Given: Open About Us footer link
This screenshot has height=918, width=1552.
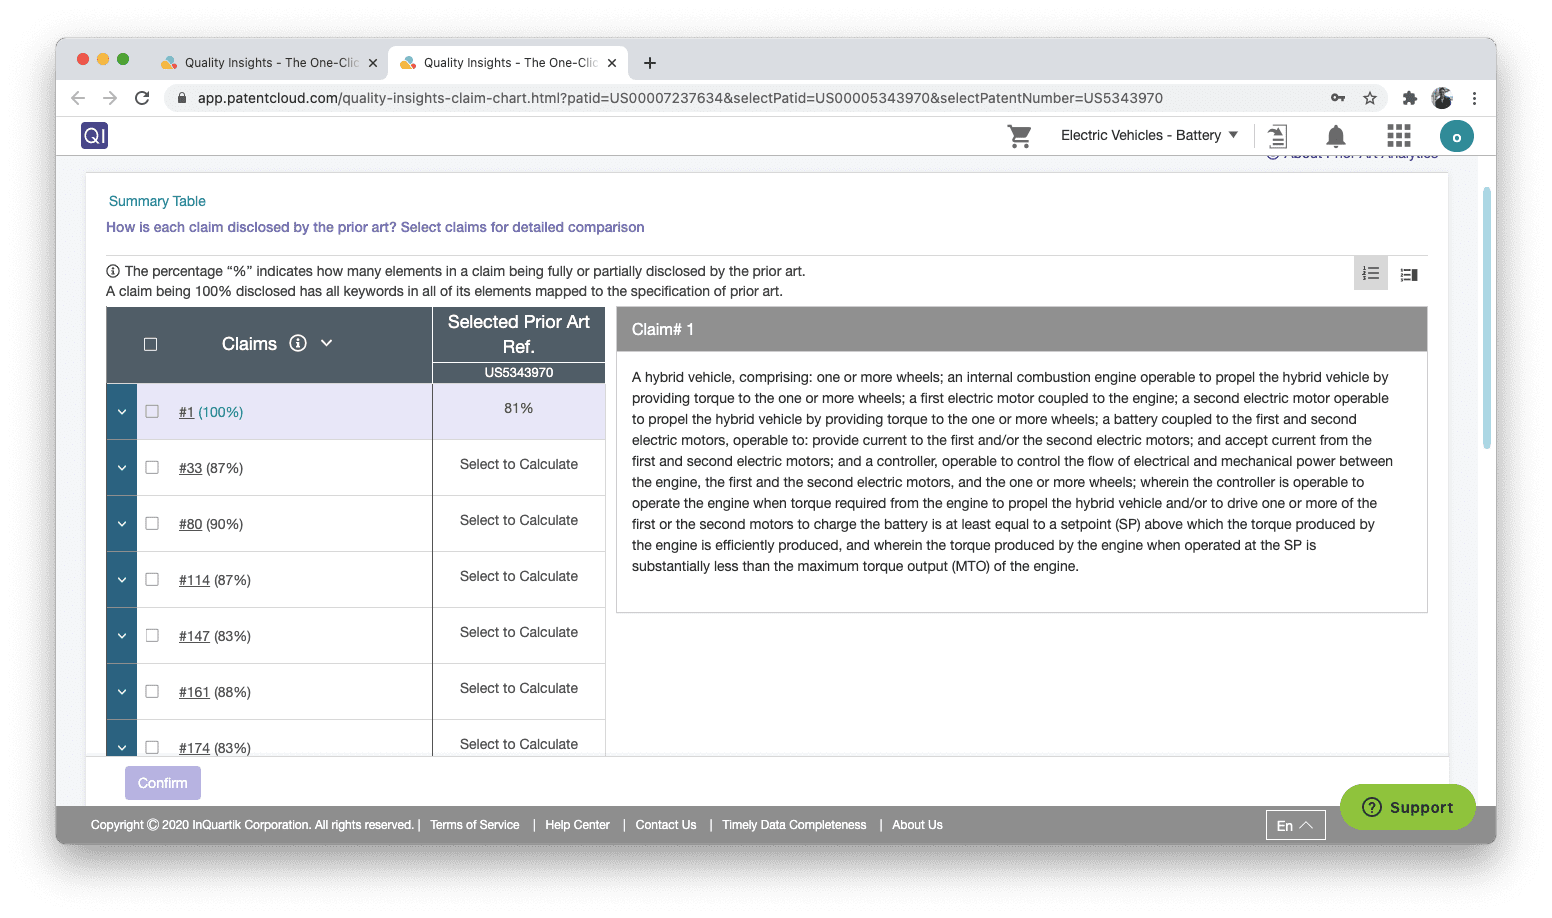Looking at the screenshot, I should [x=917, y=825].
